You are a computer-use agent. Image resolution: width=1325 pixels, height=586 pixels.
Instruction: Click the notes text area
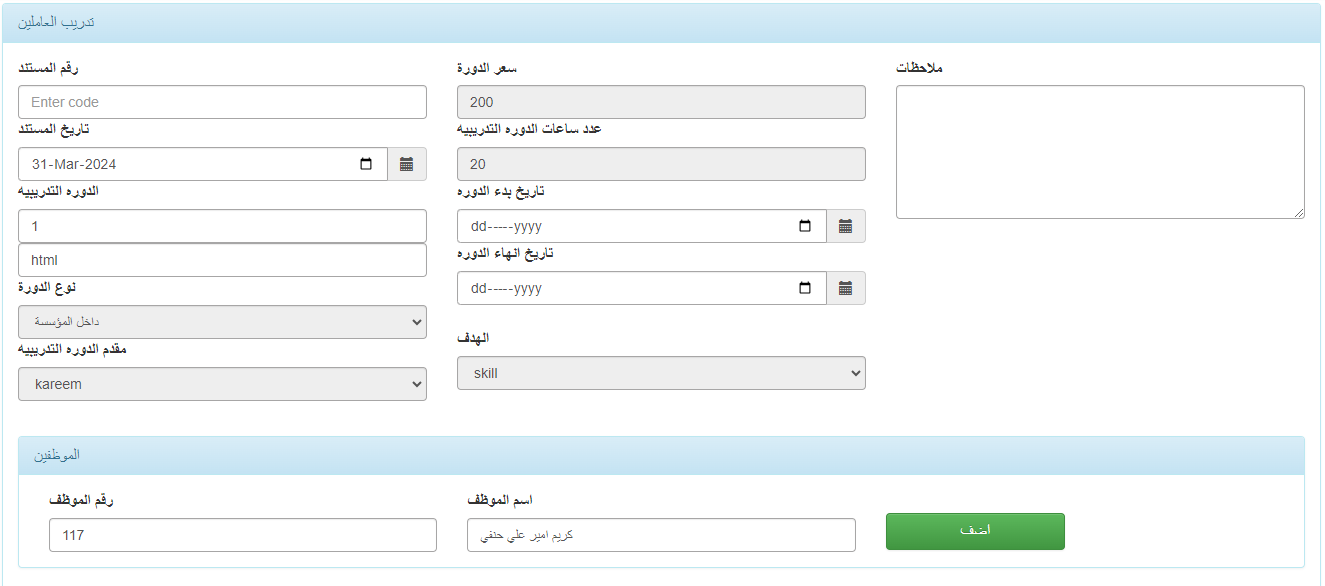click(1100, 152)
